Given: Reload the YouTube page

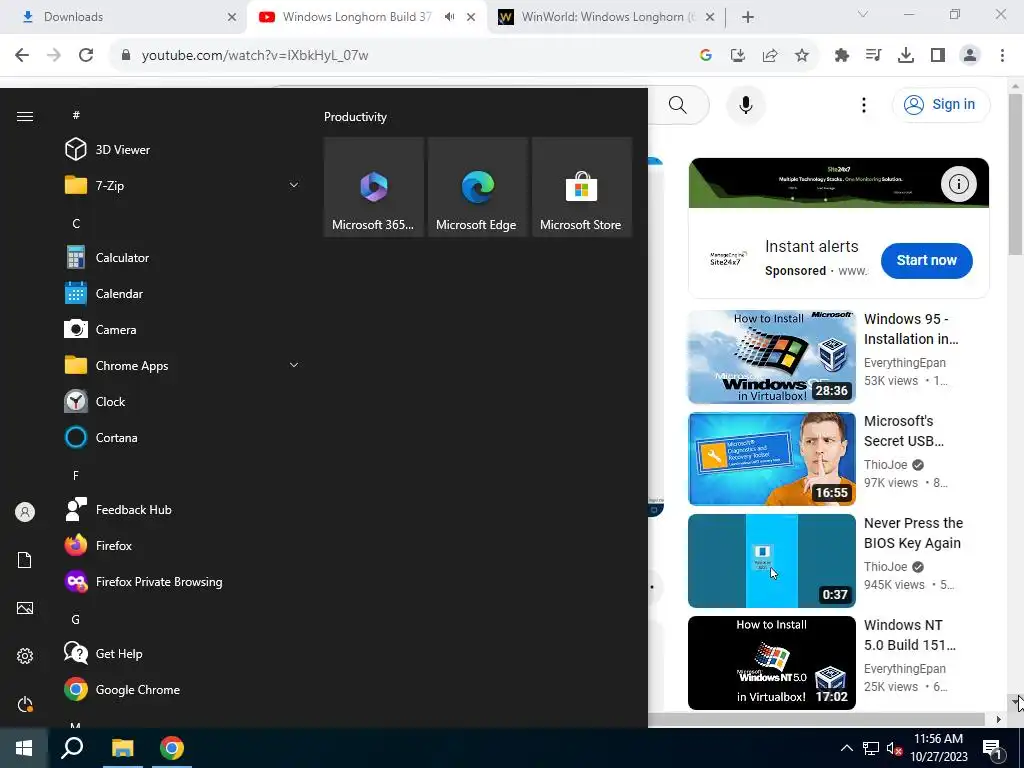Looking at the screenshot, I should [x=86, y=55].
